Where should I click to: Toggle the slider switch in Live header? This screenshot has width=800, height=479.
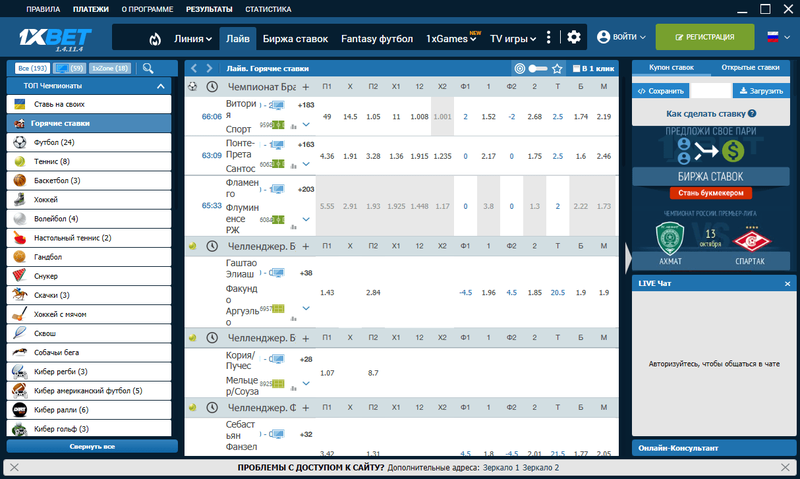538,68
